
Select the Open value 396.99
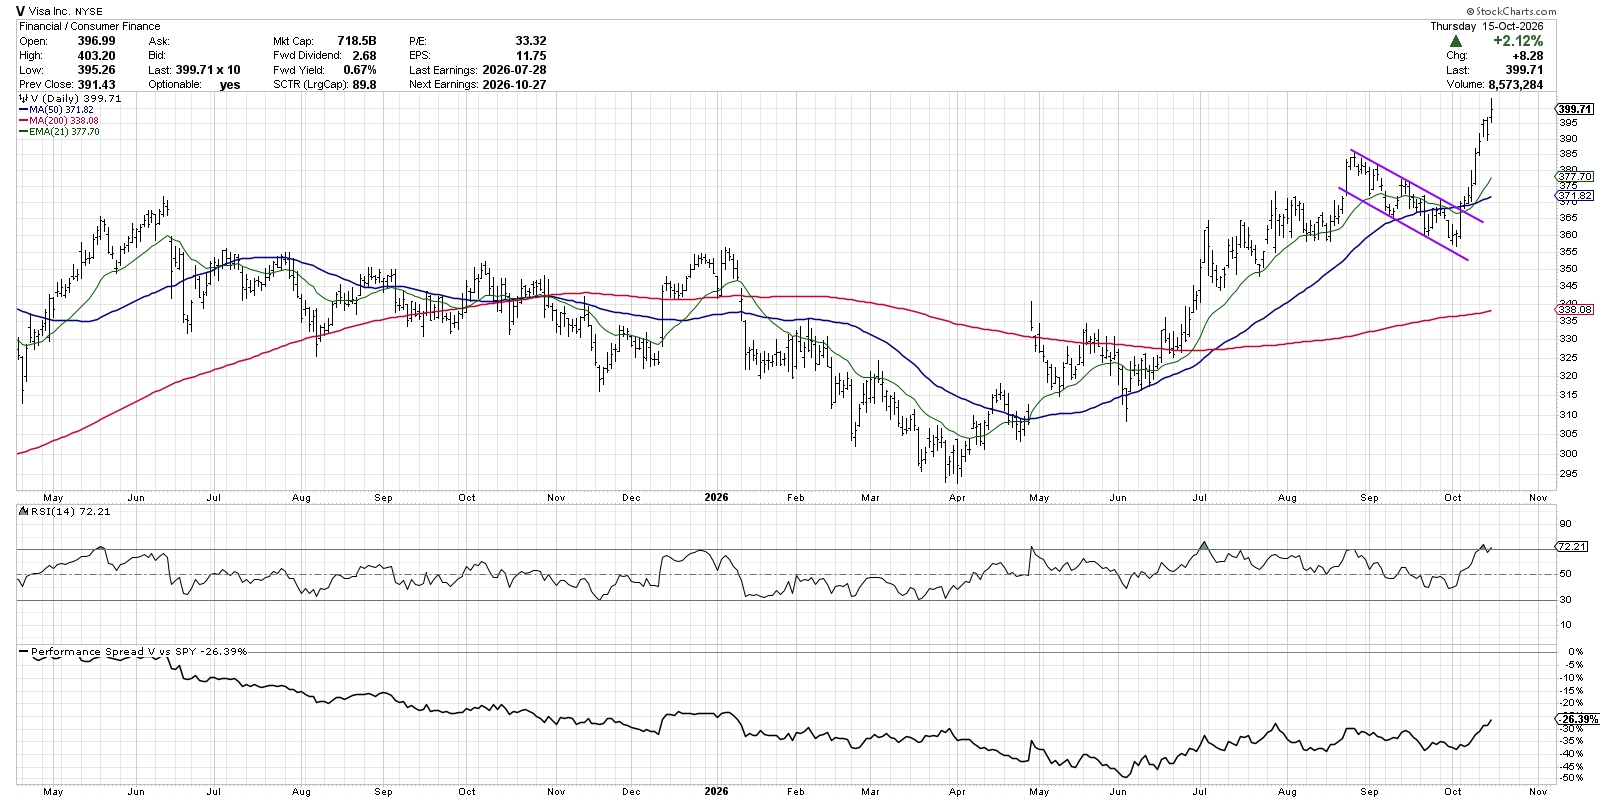[x=97, y=41]
